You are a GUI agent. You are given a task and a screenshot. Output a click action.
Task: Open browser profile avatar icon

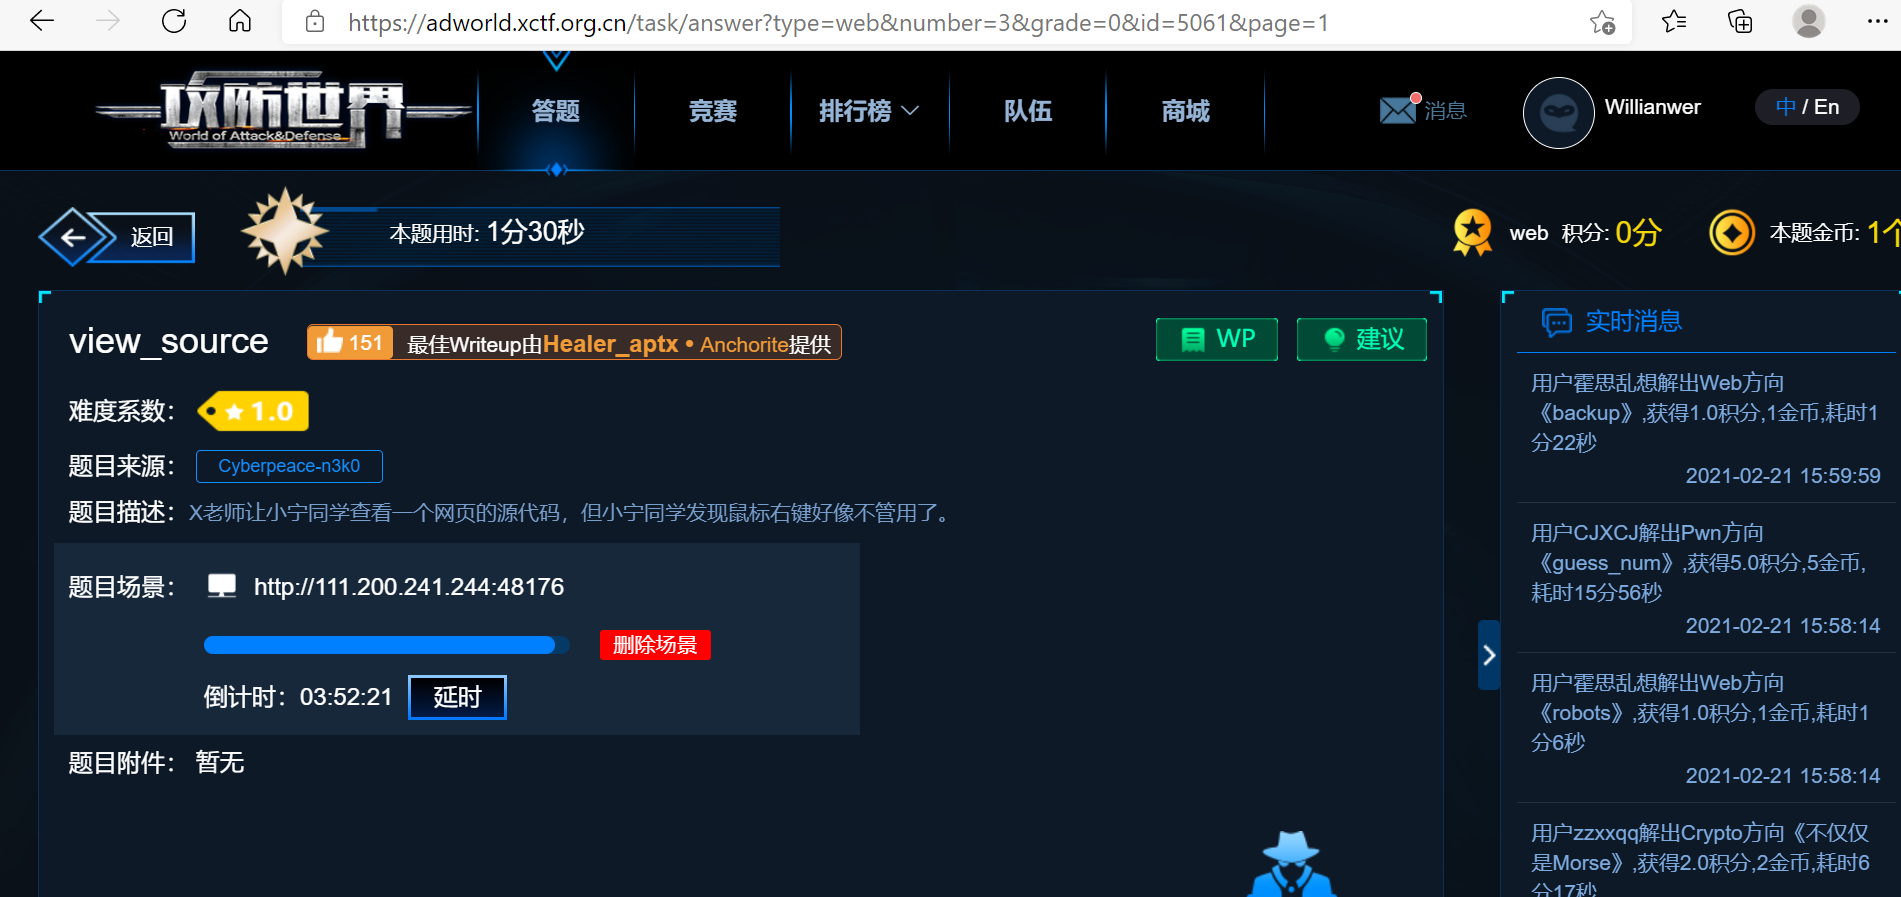click(x=1808, y=21)
